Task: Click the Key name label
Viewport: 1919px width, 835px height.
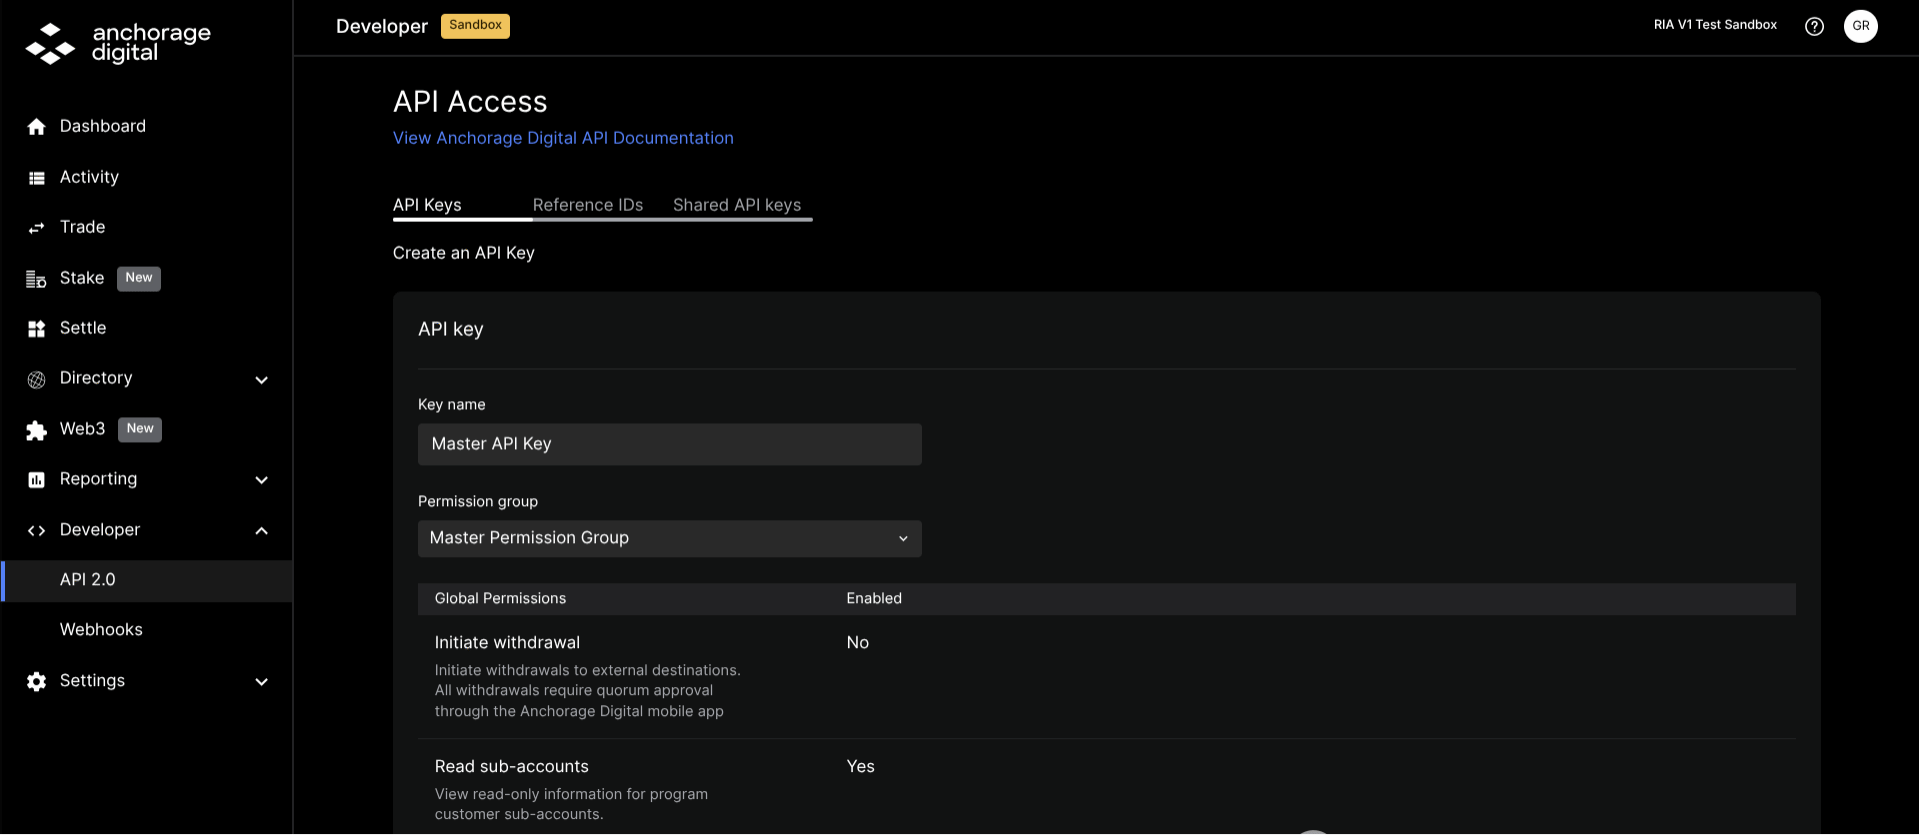Action: pos(452,405)
